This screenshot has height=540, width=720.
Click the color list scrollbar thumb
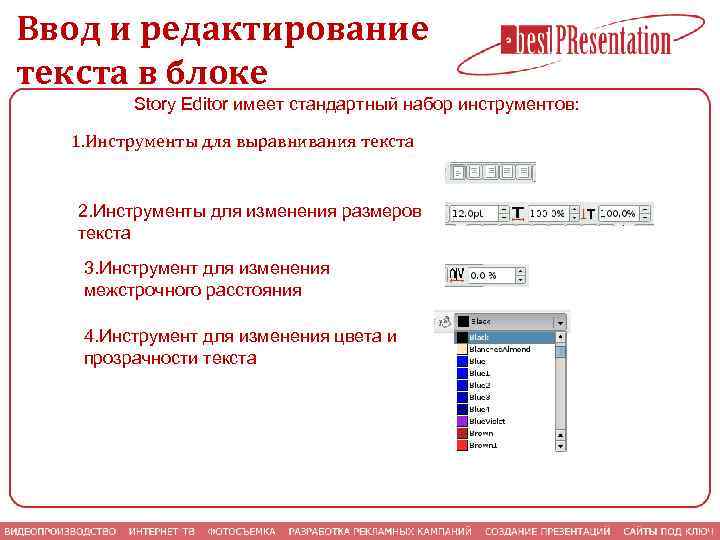(560, 351)
